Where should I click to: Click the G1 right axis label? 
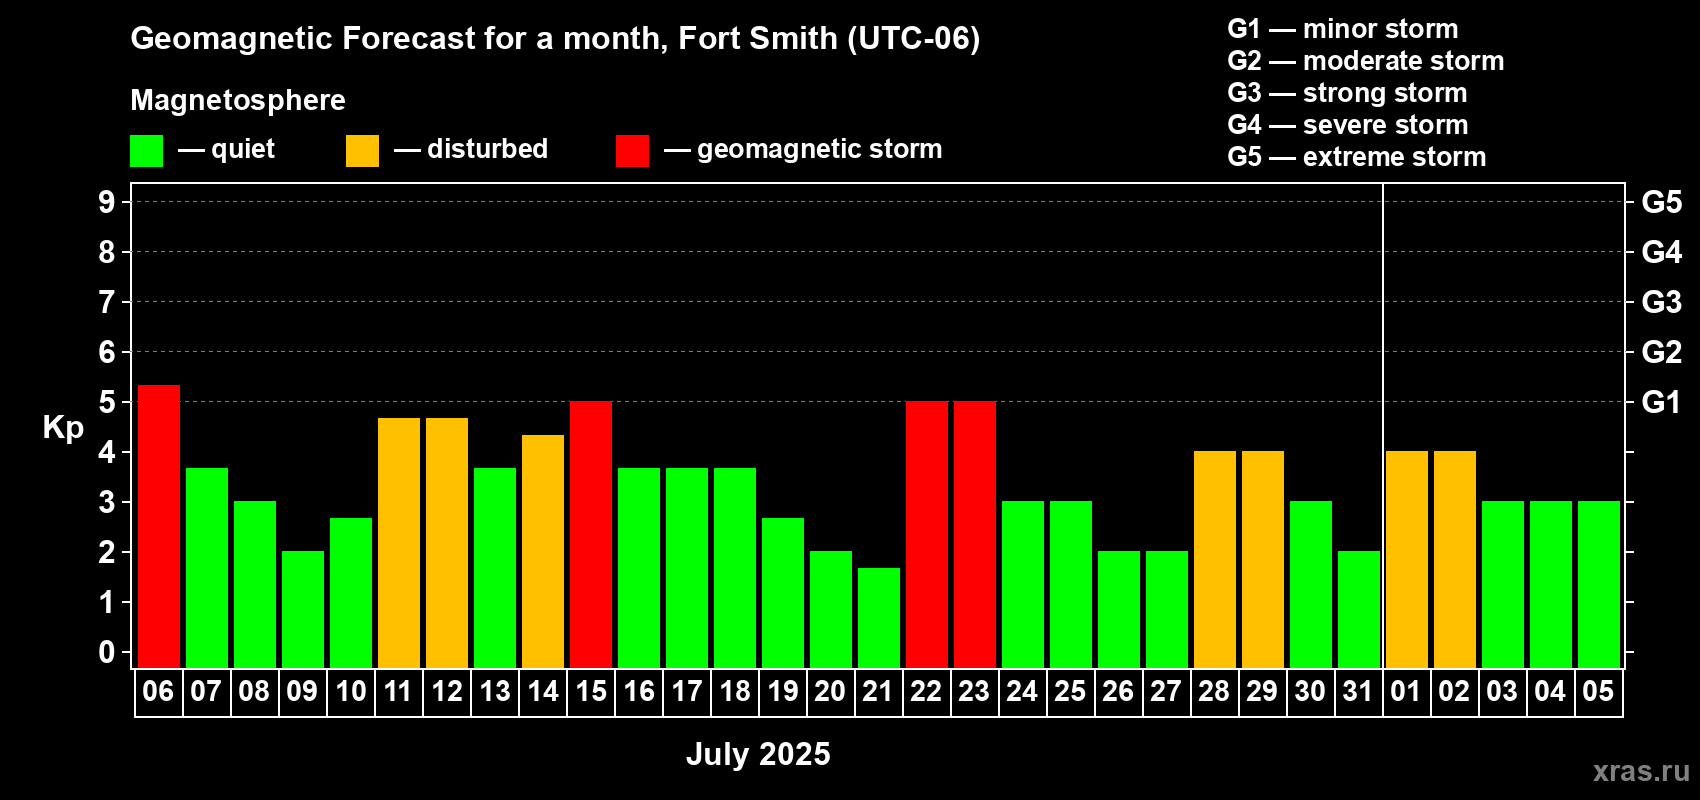coord(1661,402)
